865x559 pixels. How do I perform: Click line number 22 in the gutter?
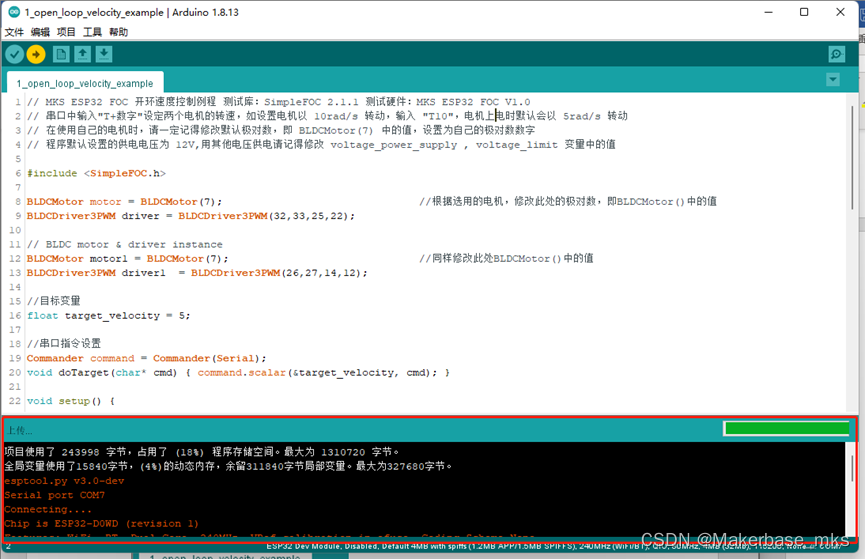pyautogui.click(x=15, y=401)
